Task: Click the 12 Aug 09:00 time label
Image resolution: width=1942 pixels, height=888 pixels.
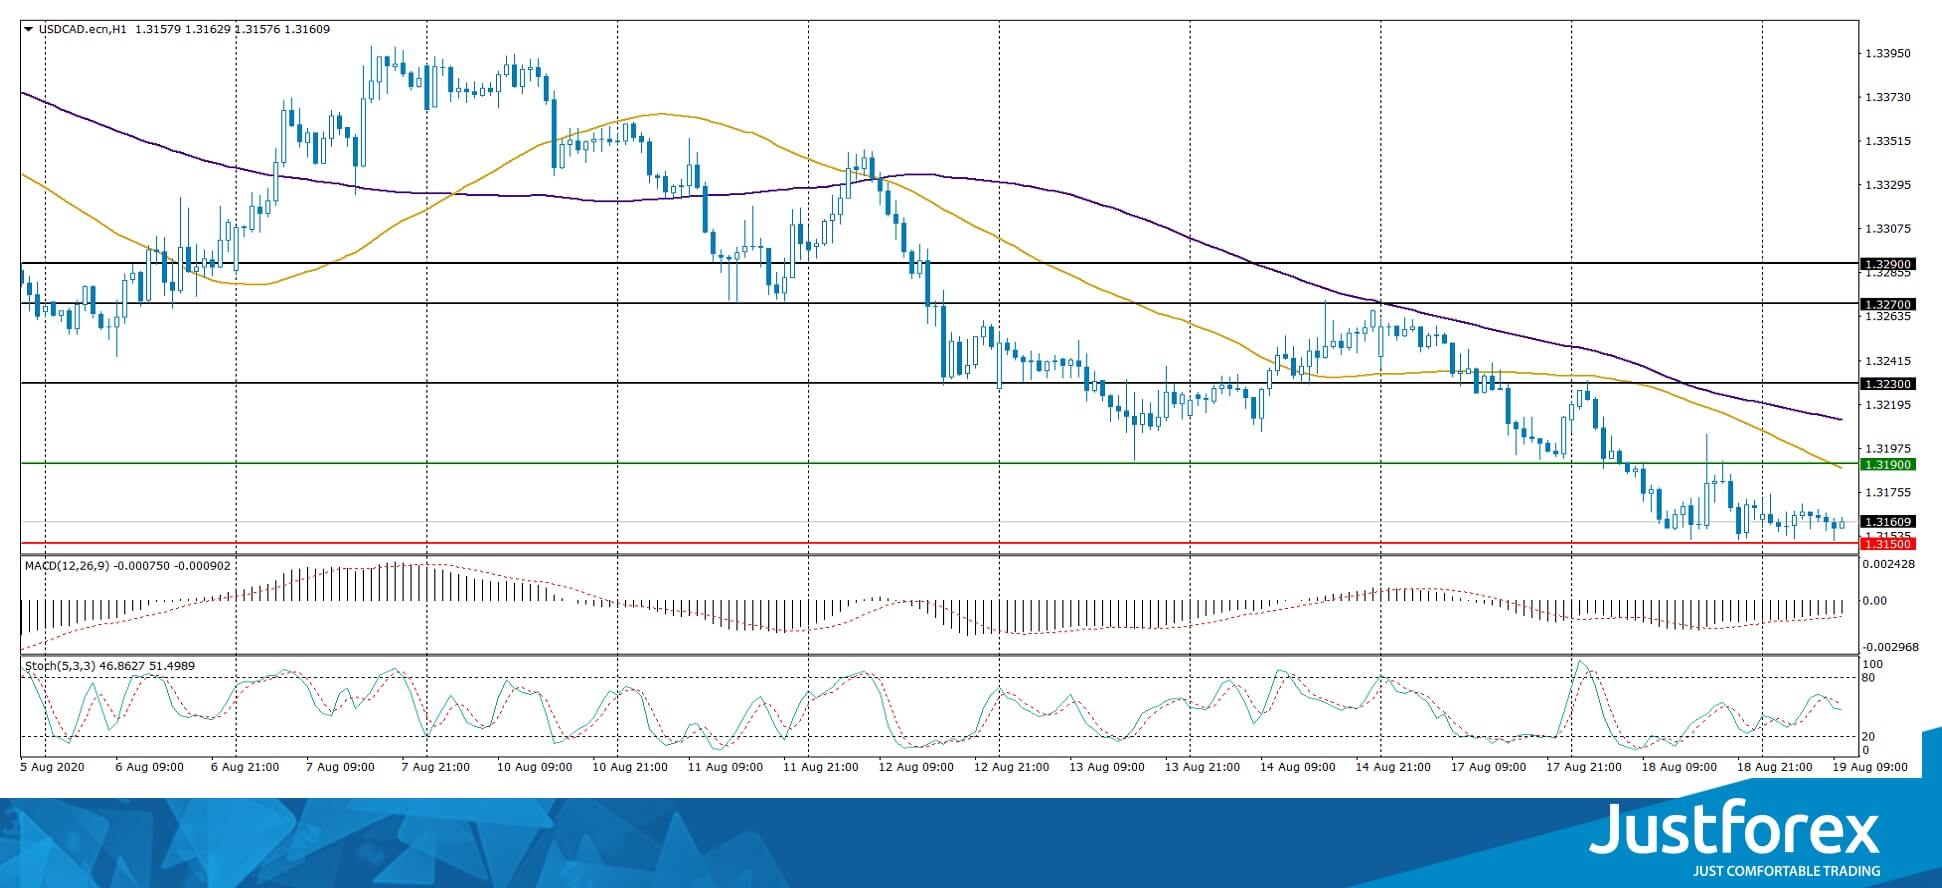Action: tap(917, 768)
